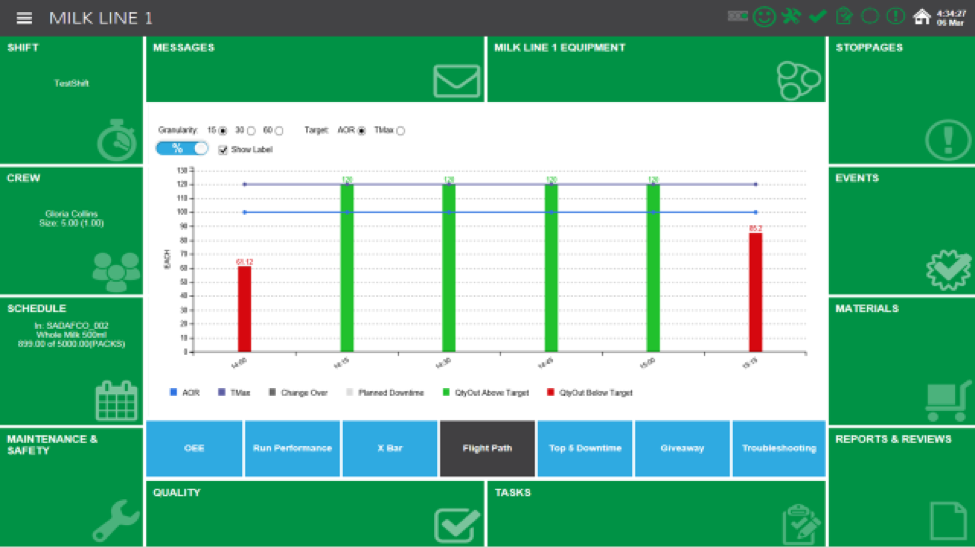Uncheck the Show Label checkbox
The width and height of the screenshot is (975, 548).
point(223,150)
